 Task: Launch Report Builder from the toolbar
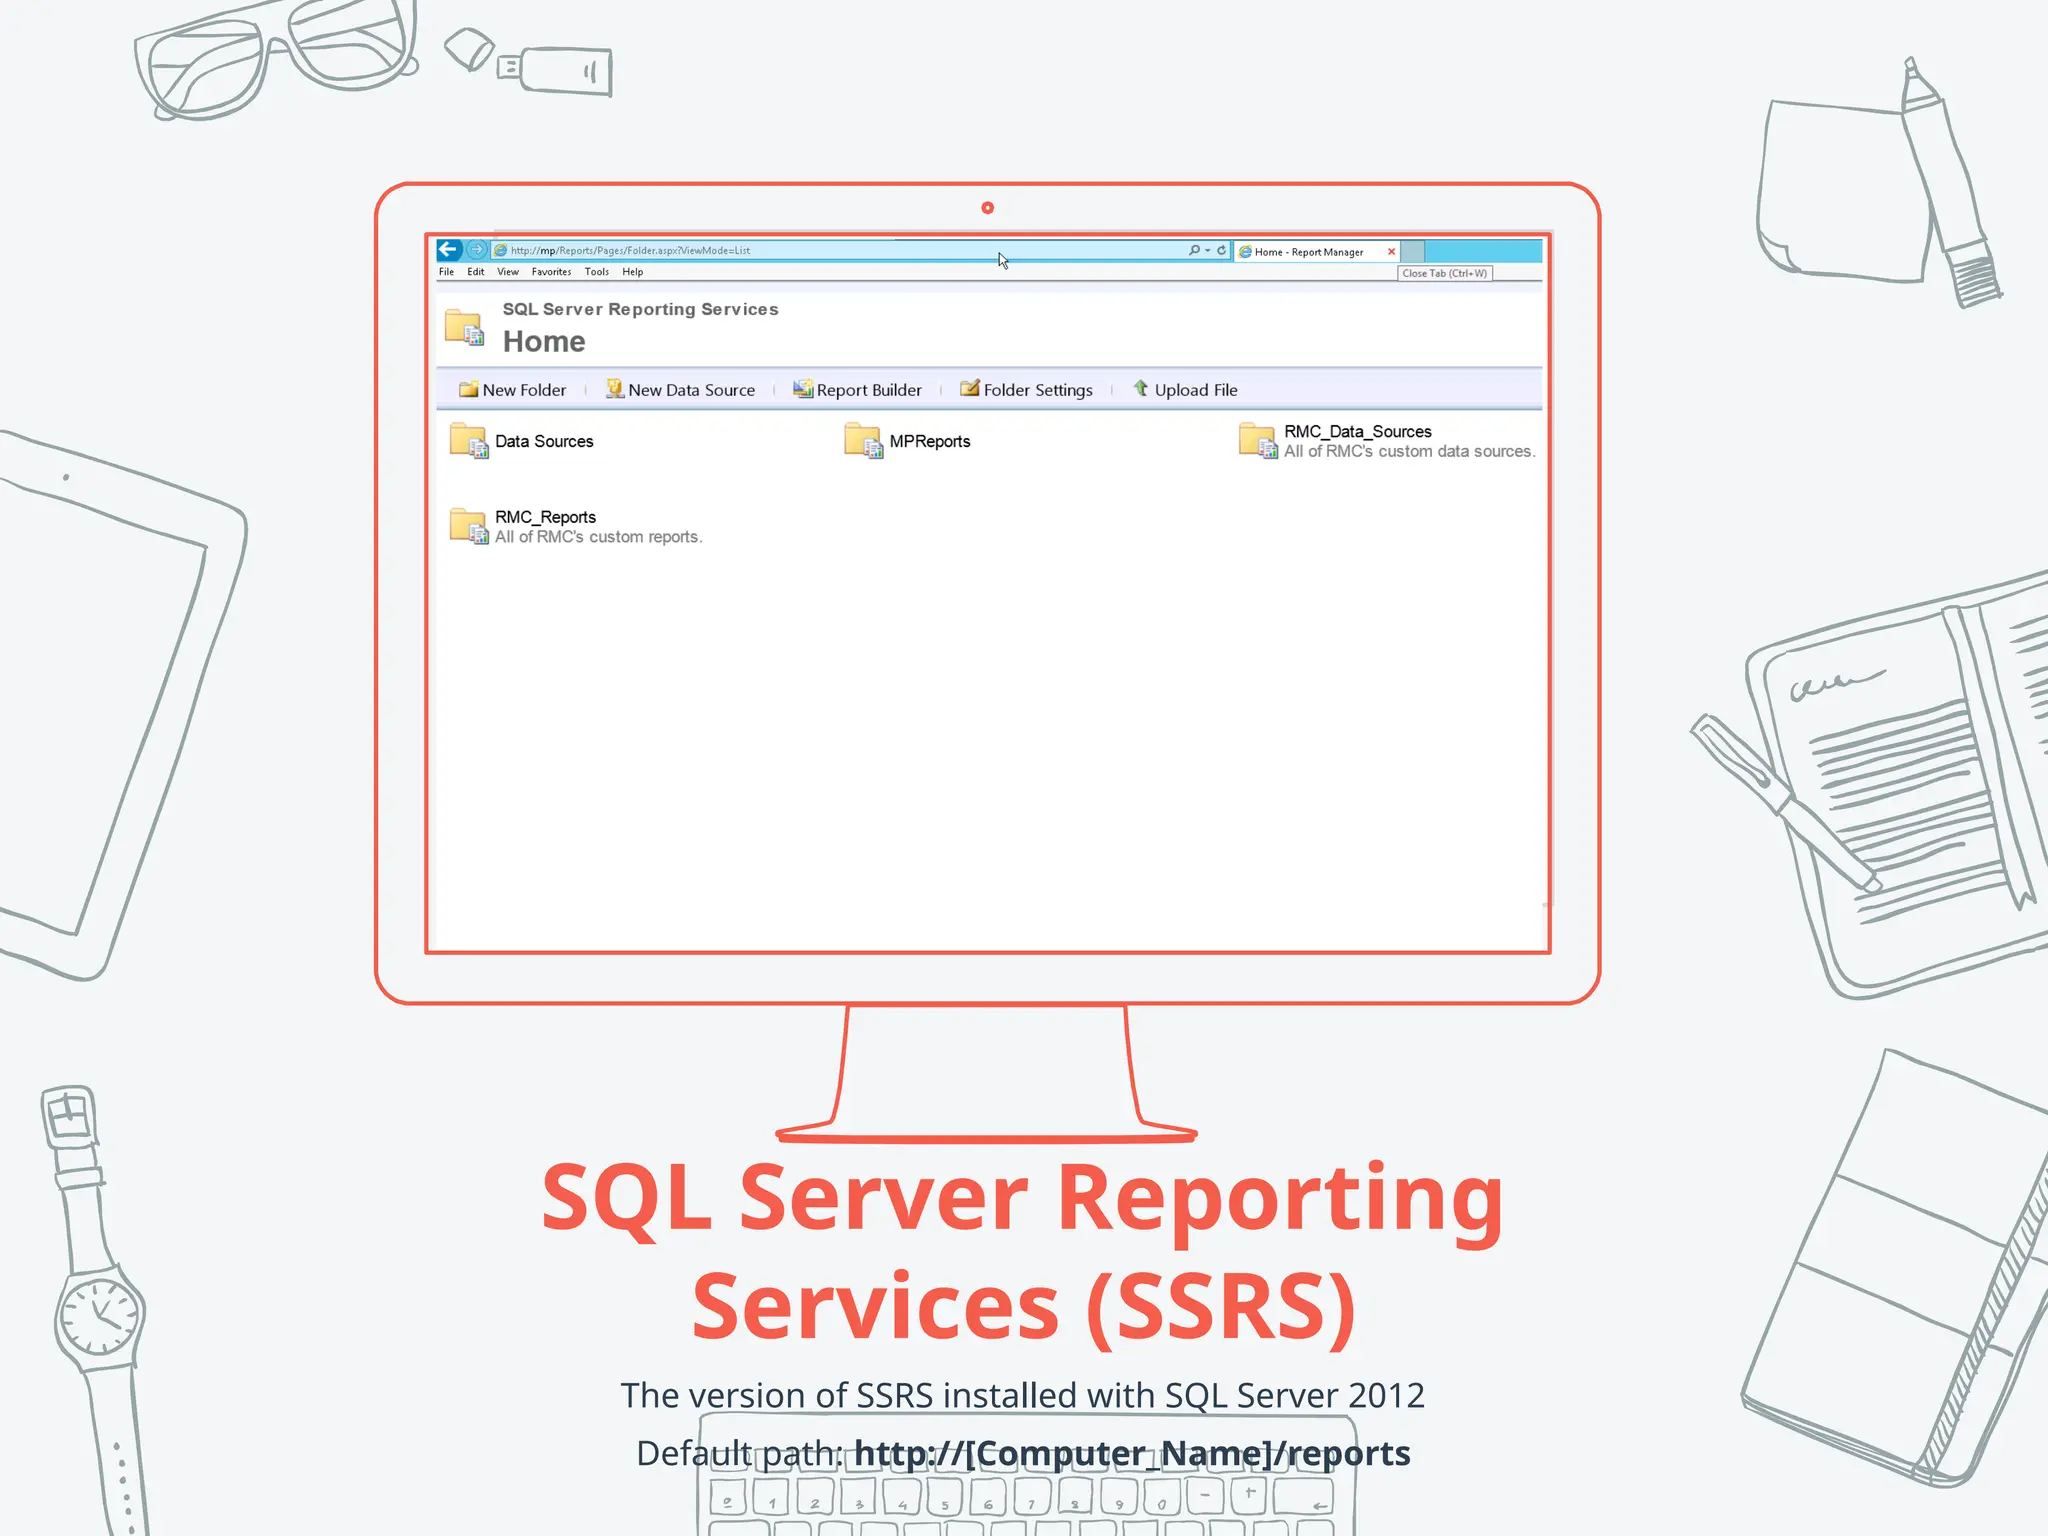click(857, 390)
